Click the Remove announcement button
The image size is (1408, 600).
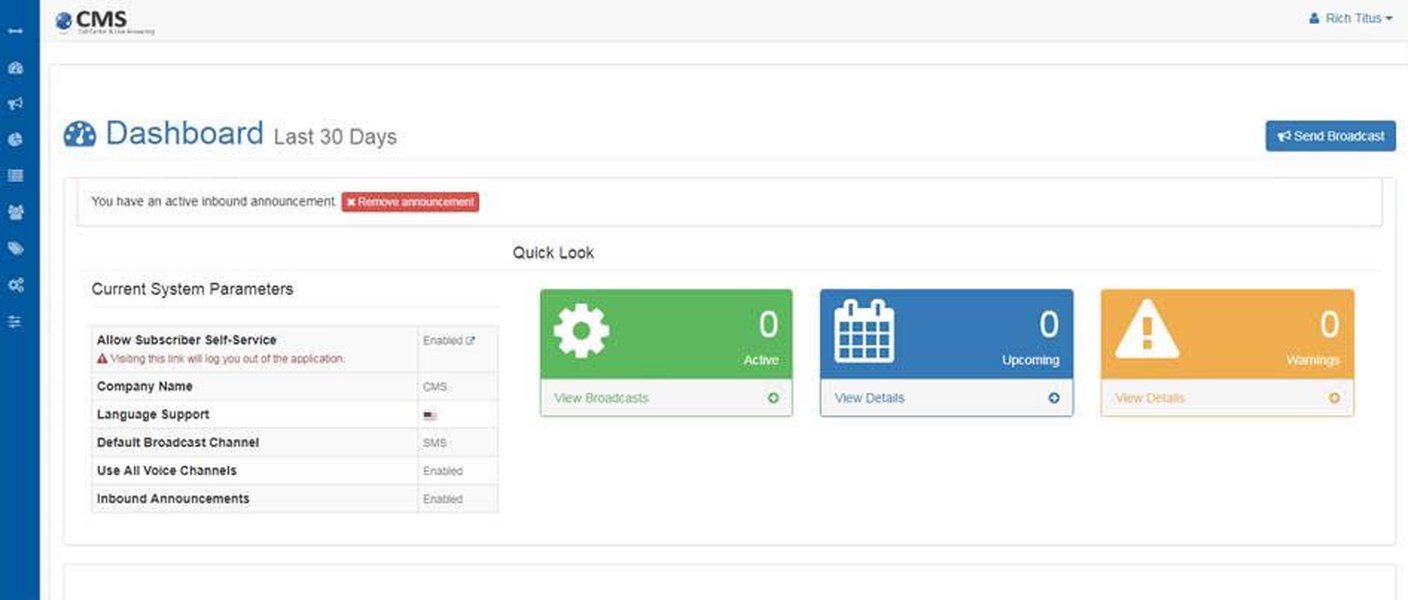(410, 202)
